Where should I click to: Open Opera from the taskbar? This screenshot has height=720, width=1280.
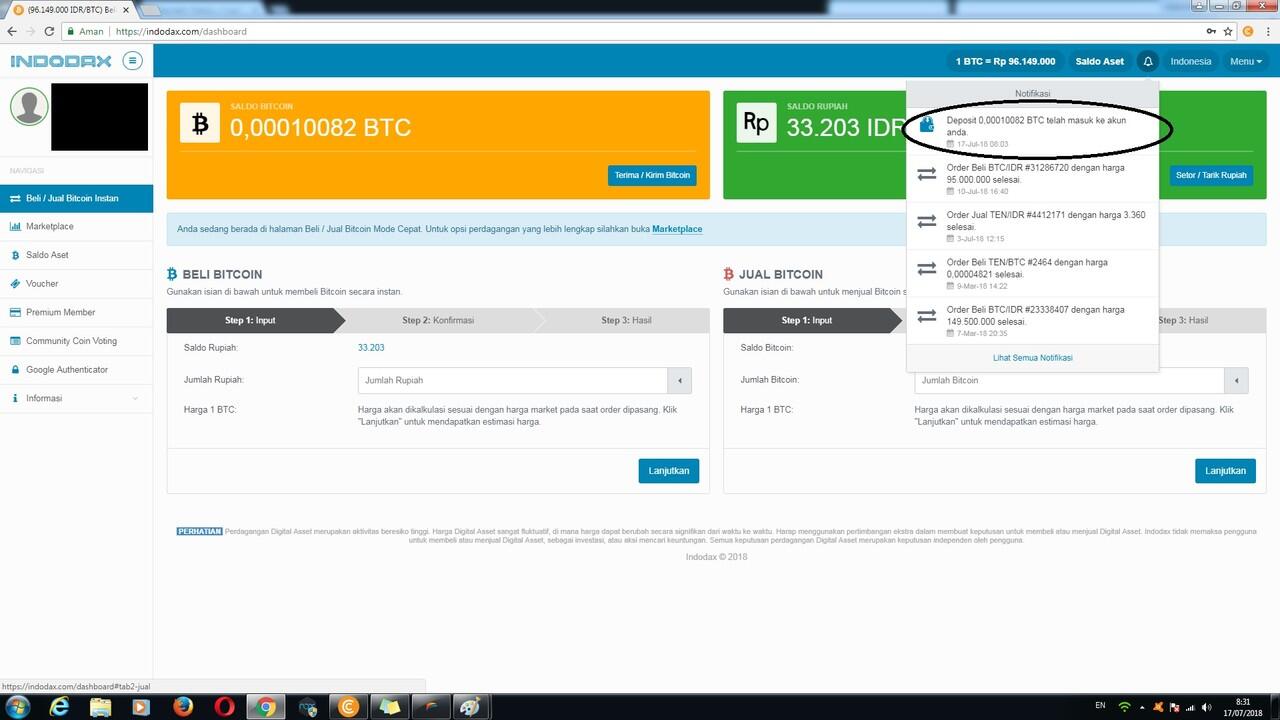pyautogui.click(x=225, y=707)
